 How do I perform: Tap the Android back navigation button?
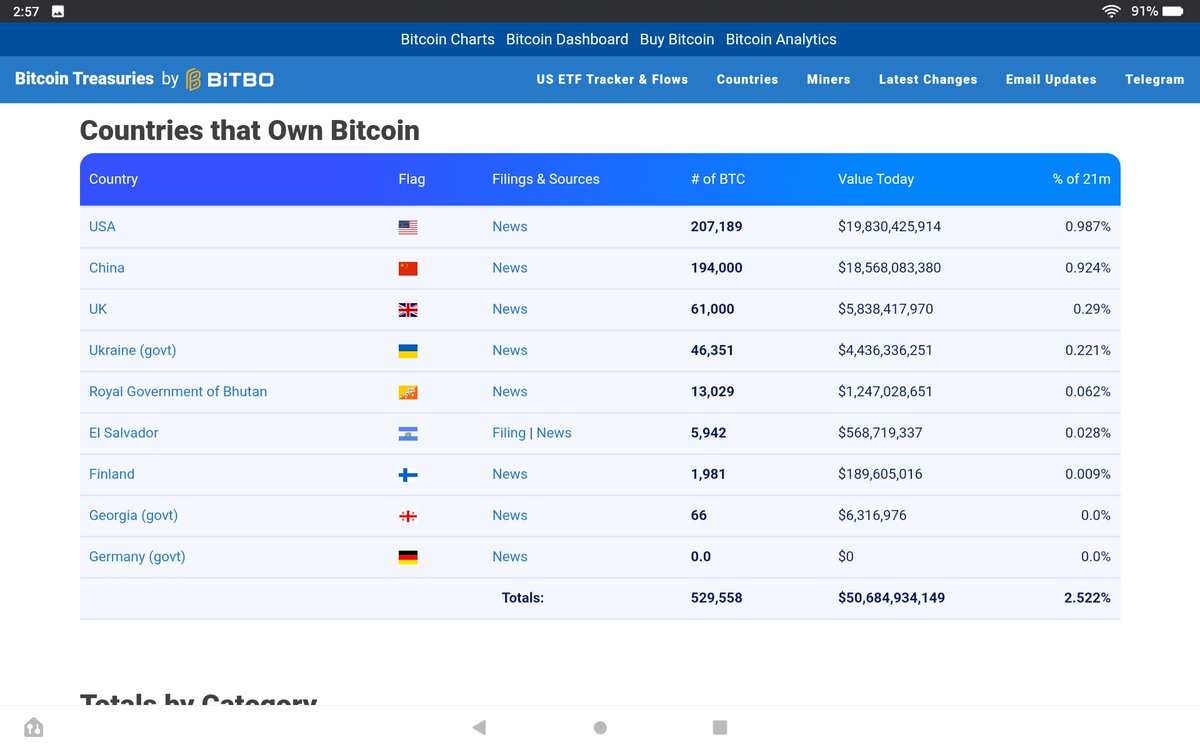(x=479, y=727)
